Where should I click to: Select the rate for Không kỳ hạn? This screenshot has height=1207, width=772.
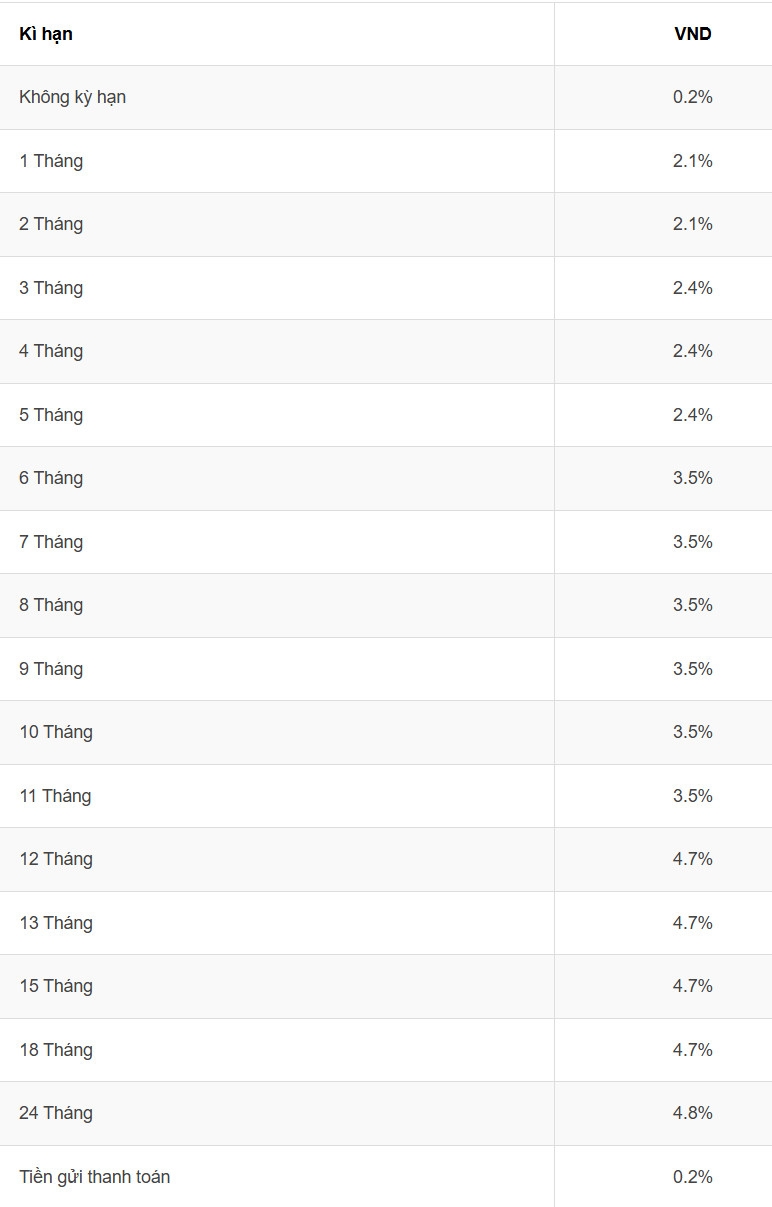tap(692, 97)
